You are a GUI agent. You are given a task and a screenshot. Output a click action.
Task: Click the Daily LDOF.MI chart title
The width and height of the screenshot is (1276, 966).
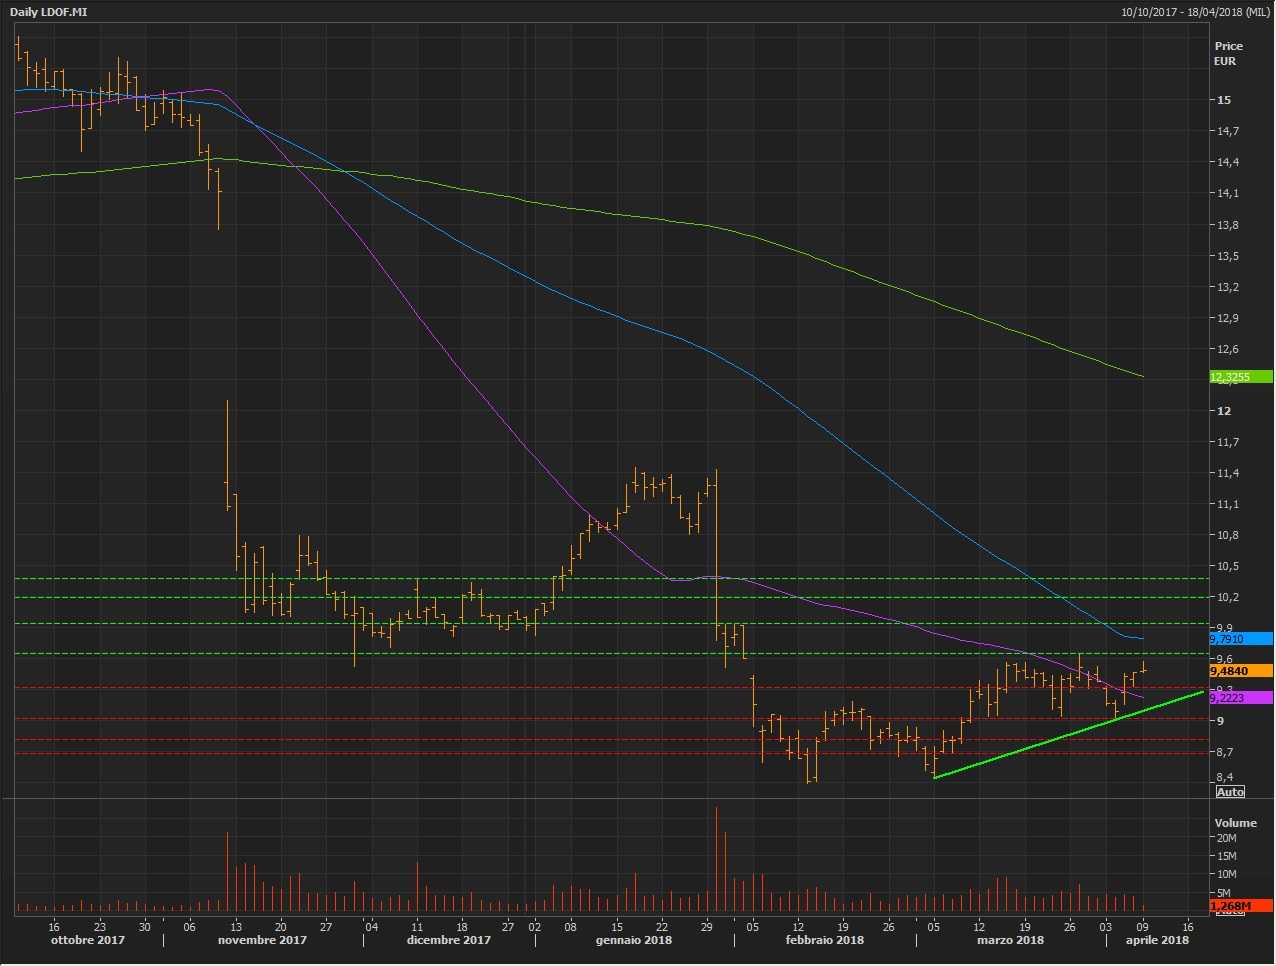(48, 12)
